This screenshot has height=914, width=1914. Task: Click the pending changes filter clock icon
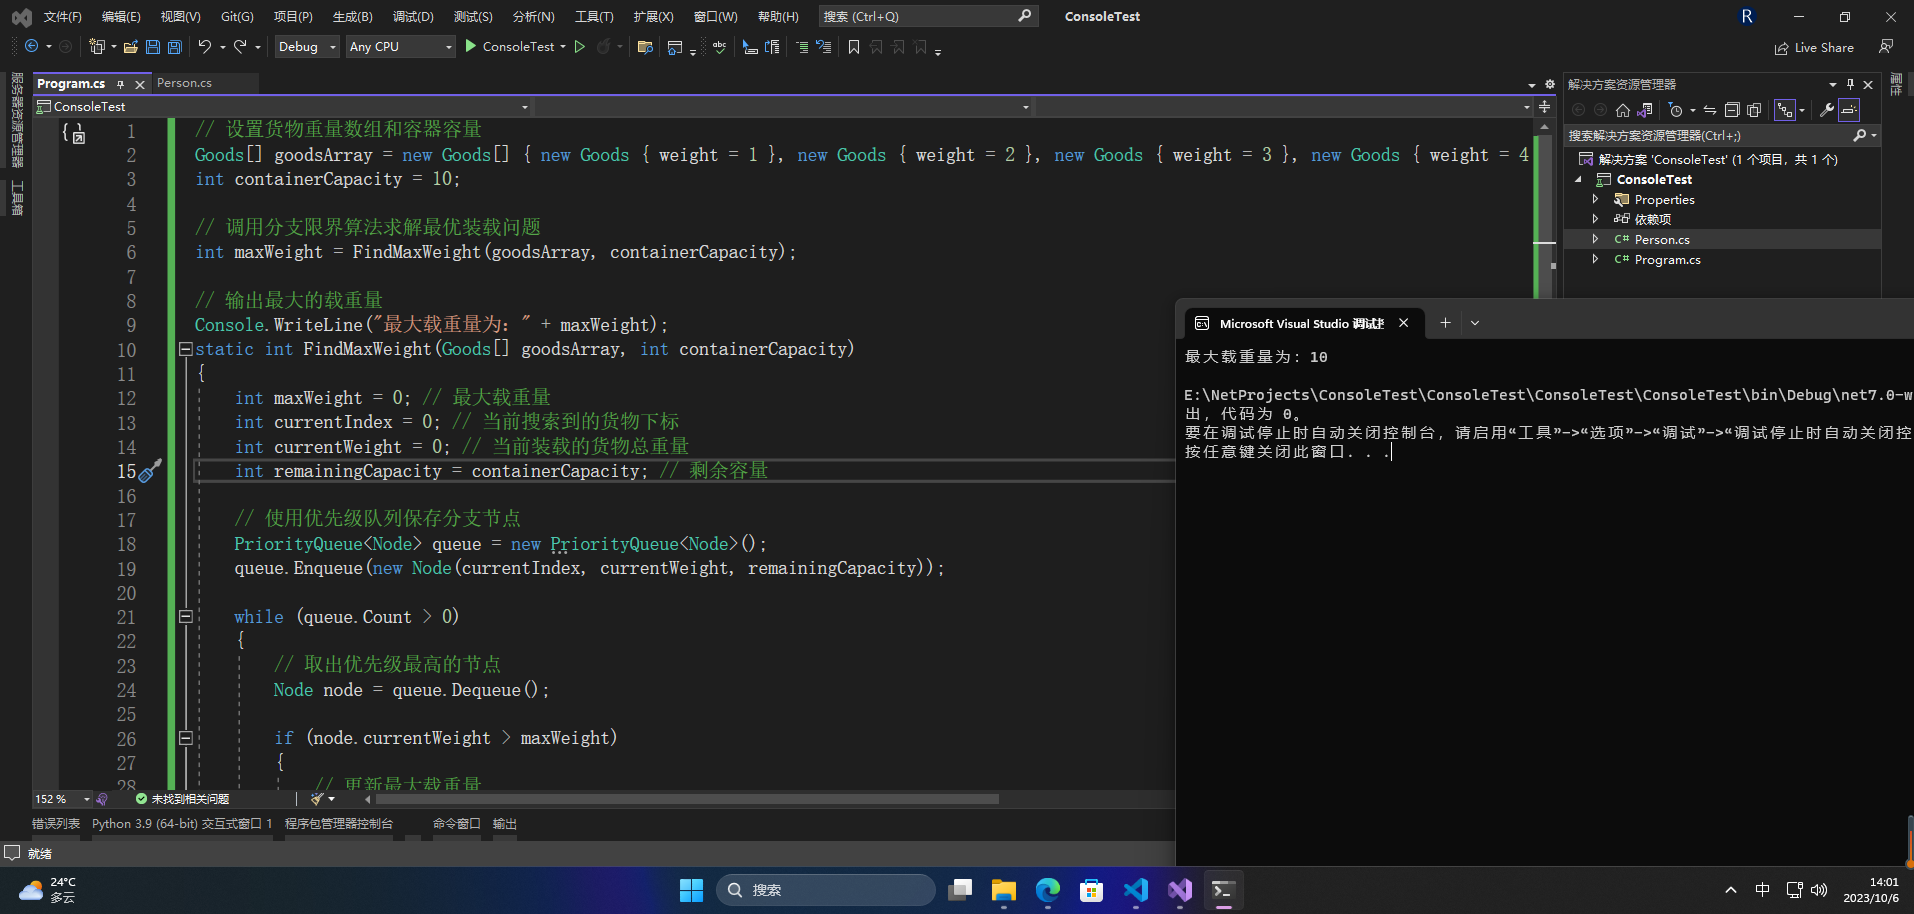point(1676,110)
